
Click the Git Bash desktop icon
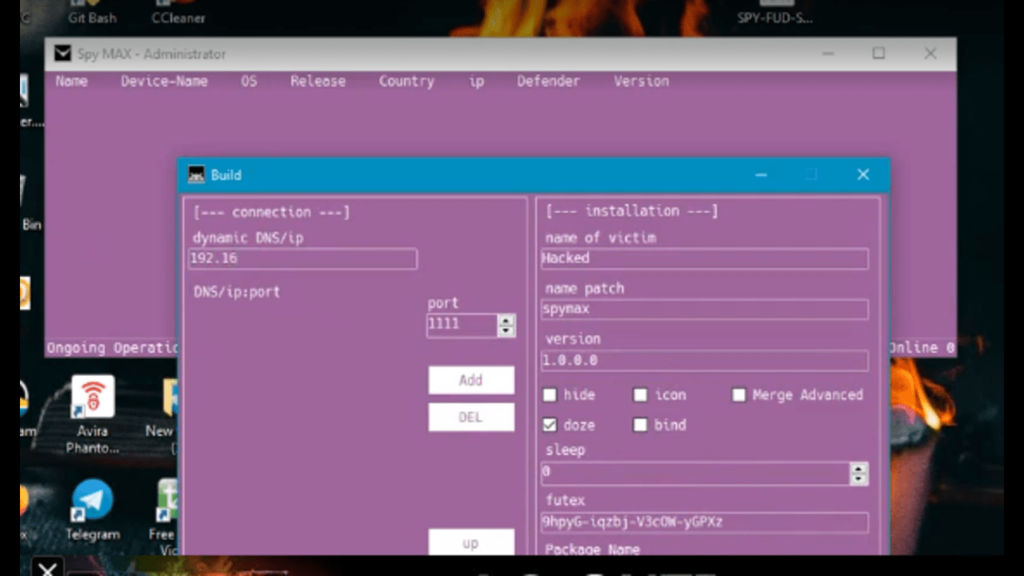92,12
